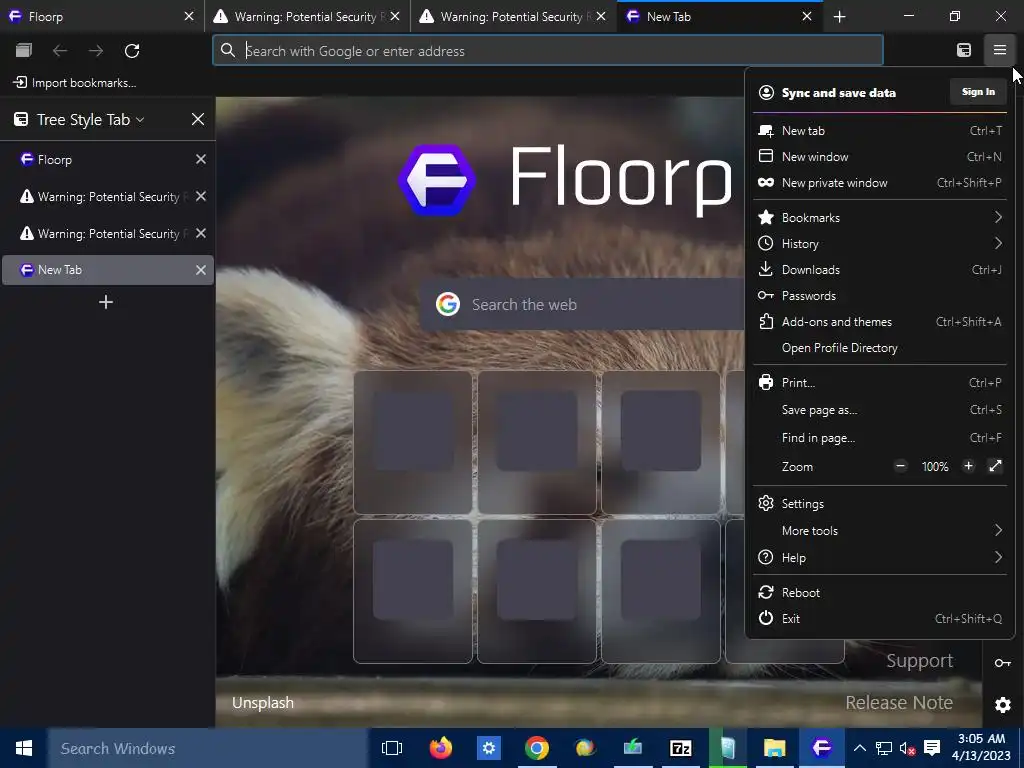Open the workspaces icon left of back arrow
The height and width of the screenshot is (768, 1024).
pyautogui.click(x=24, y=50)
